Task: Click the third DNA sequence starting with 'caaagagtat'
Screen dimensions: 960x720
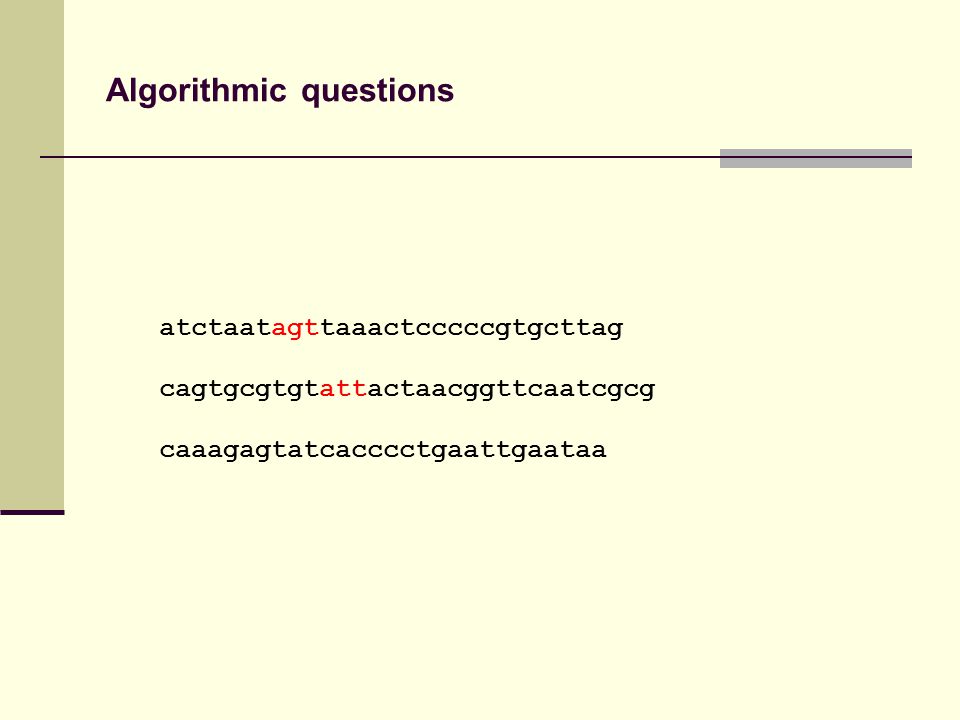Action: coord(383,450)
